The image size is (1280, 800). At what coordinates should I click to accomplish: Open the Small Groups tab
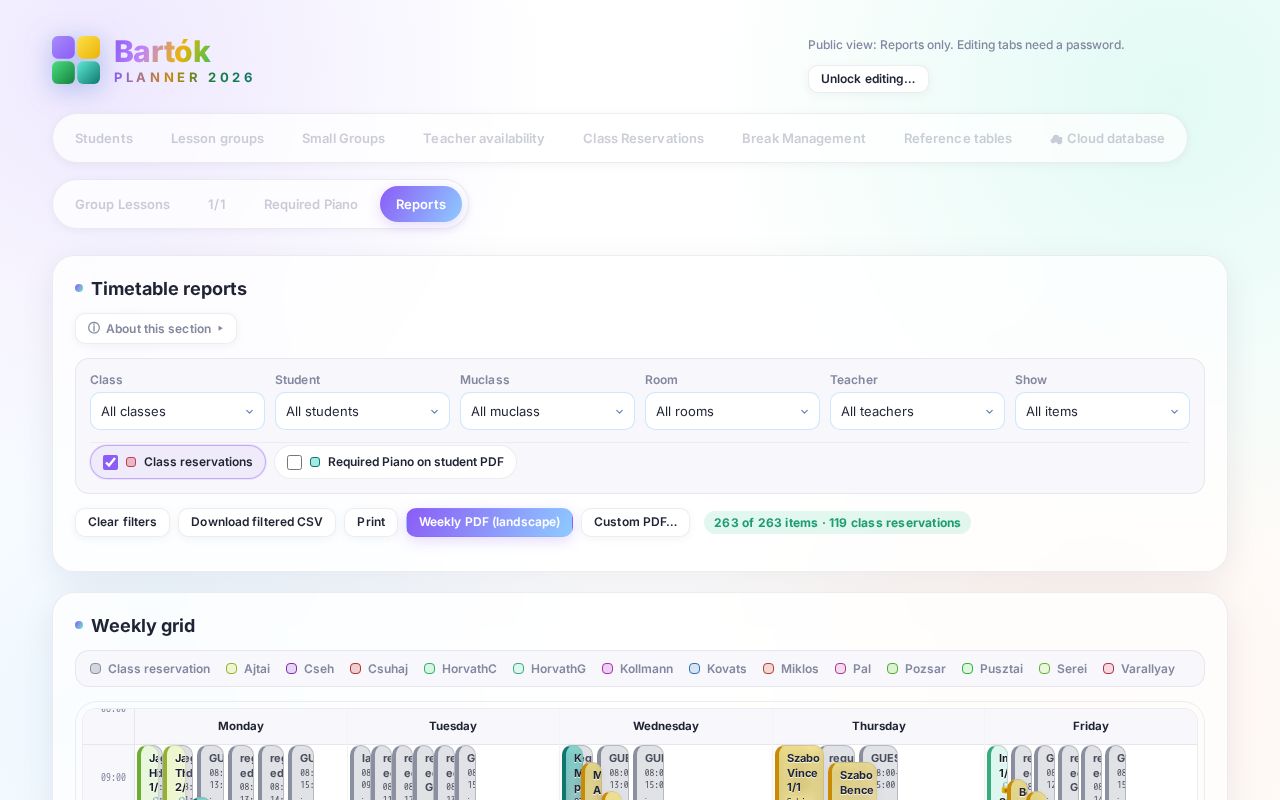pos(343,138)
